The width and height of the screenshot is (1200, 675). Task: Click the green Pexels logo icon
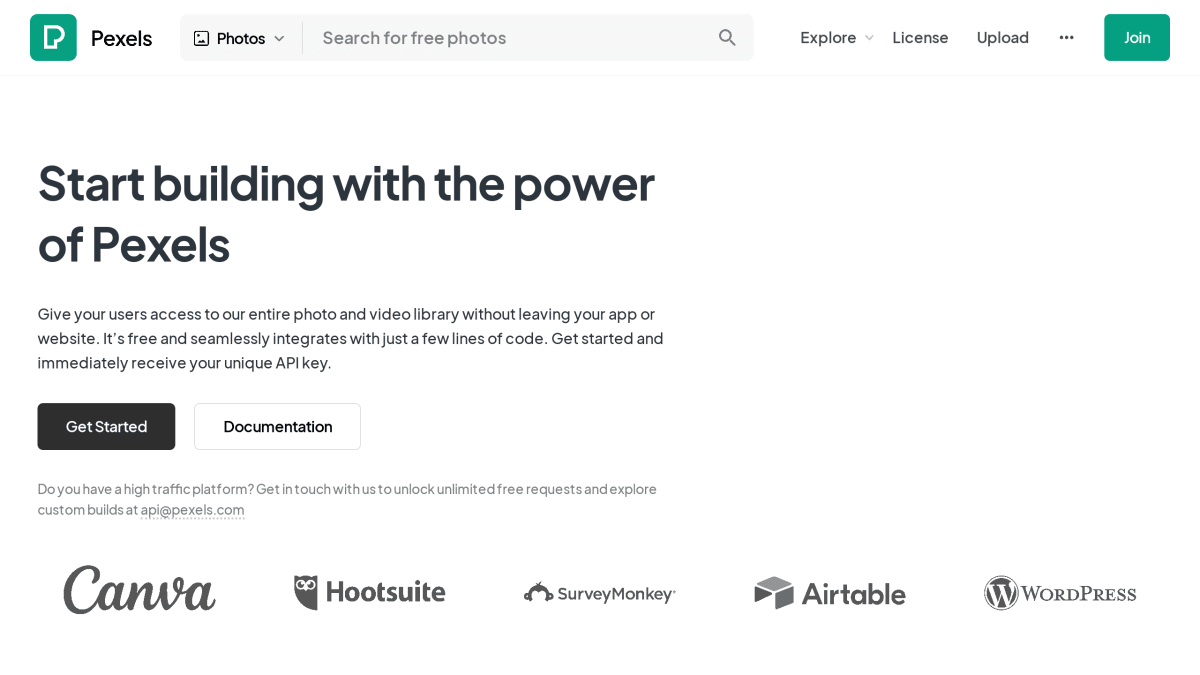coord(53,37)
